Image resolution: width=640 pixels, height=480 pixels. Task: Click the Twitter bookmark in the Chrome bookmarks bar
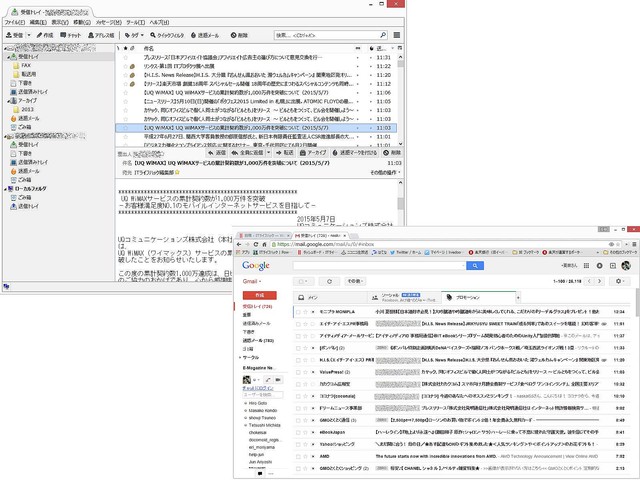pyautogui.click(x=405, y=253)
